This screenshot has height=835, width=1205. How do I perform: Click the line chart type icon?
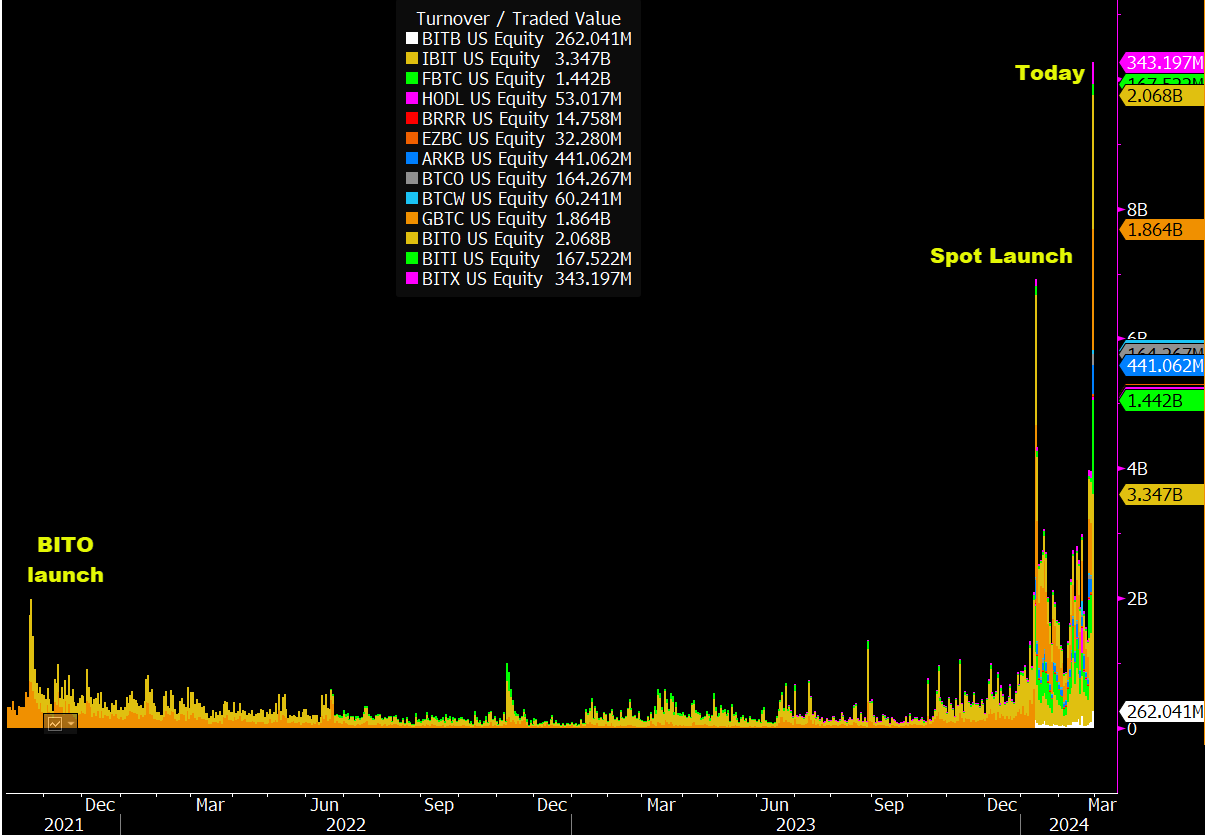pos(55,723)
